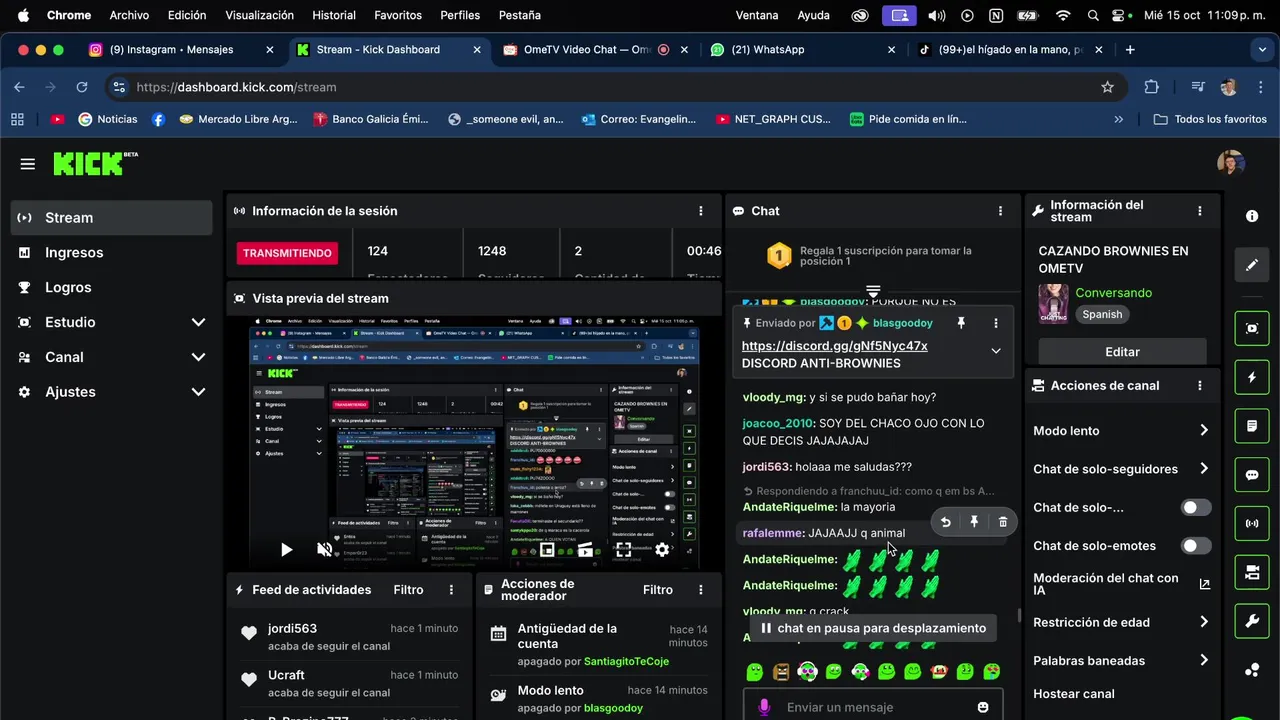Toggle the truncated Chat de solo-... switch
1280x720 pixels.
1196,508
